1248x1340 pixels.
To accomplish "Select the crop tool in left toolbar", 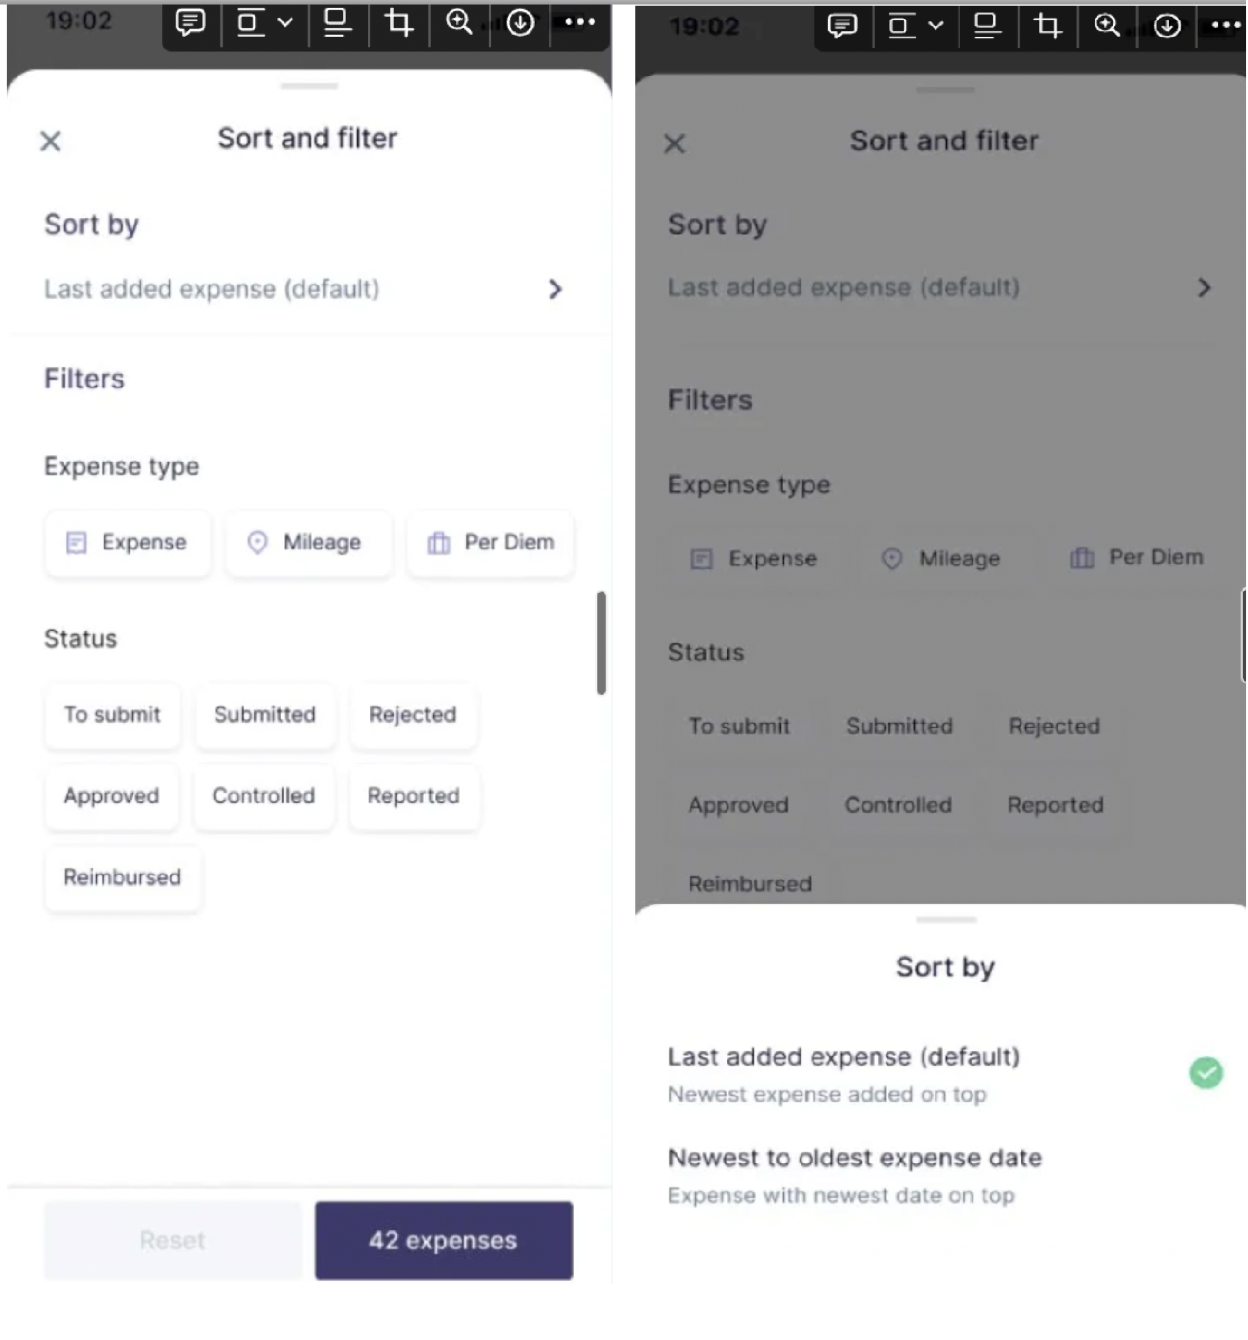I will click(399, 22).
